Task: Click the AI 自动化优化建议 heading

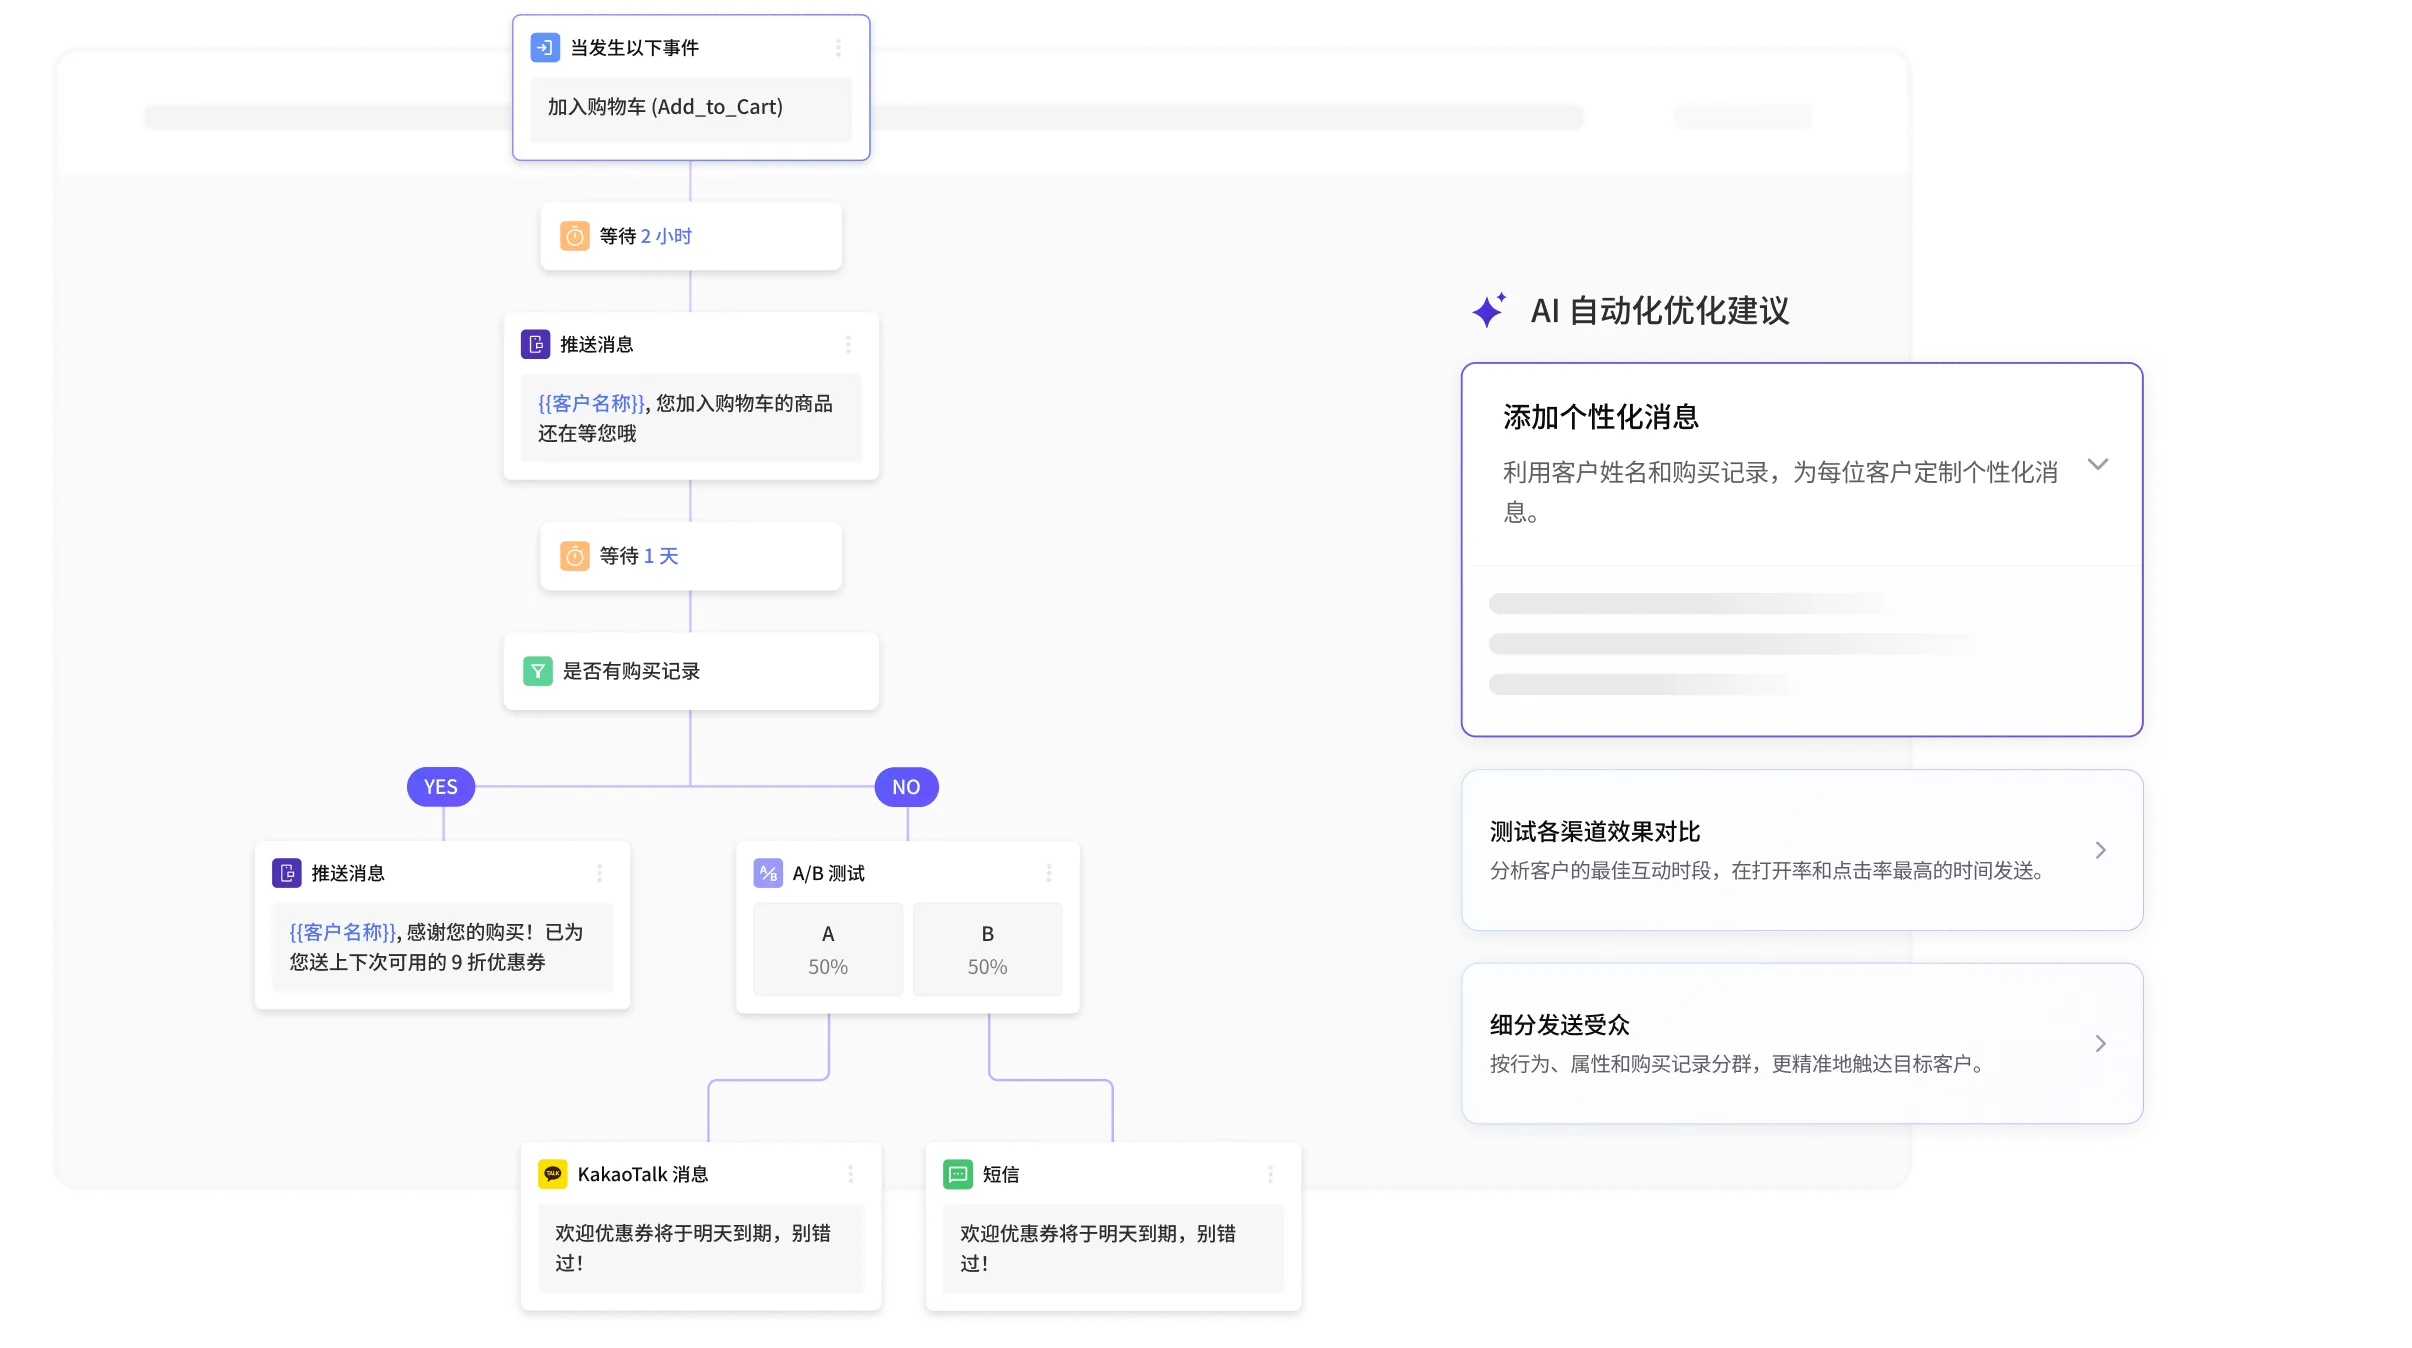Action: (1660, 311)
